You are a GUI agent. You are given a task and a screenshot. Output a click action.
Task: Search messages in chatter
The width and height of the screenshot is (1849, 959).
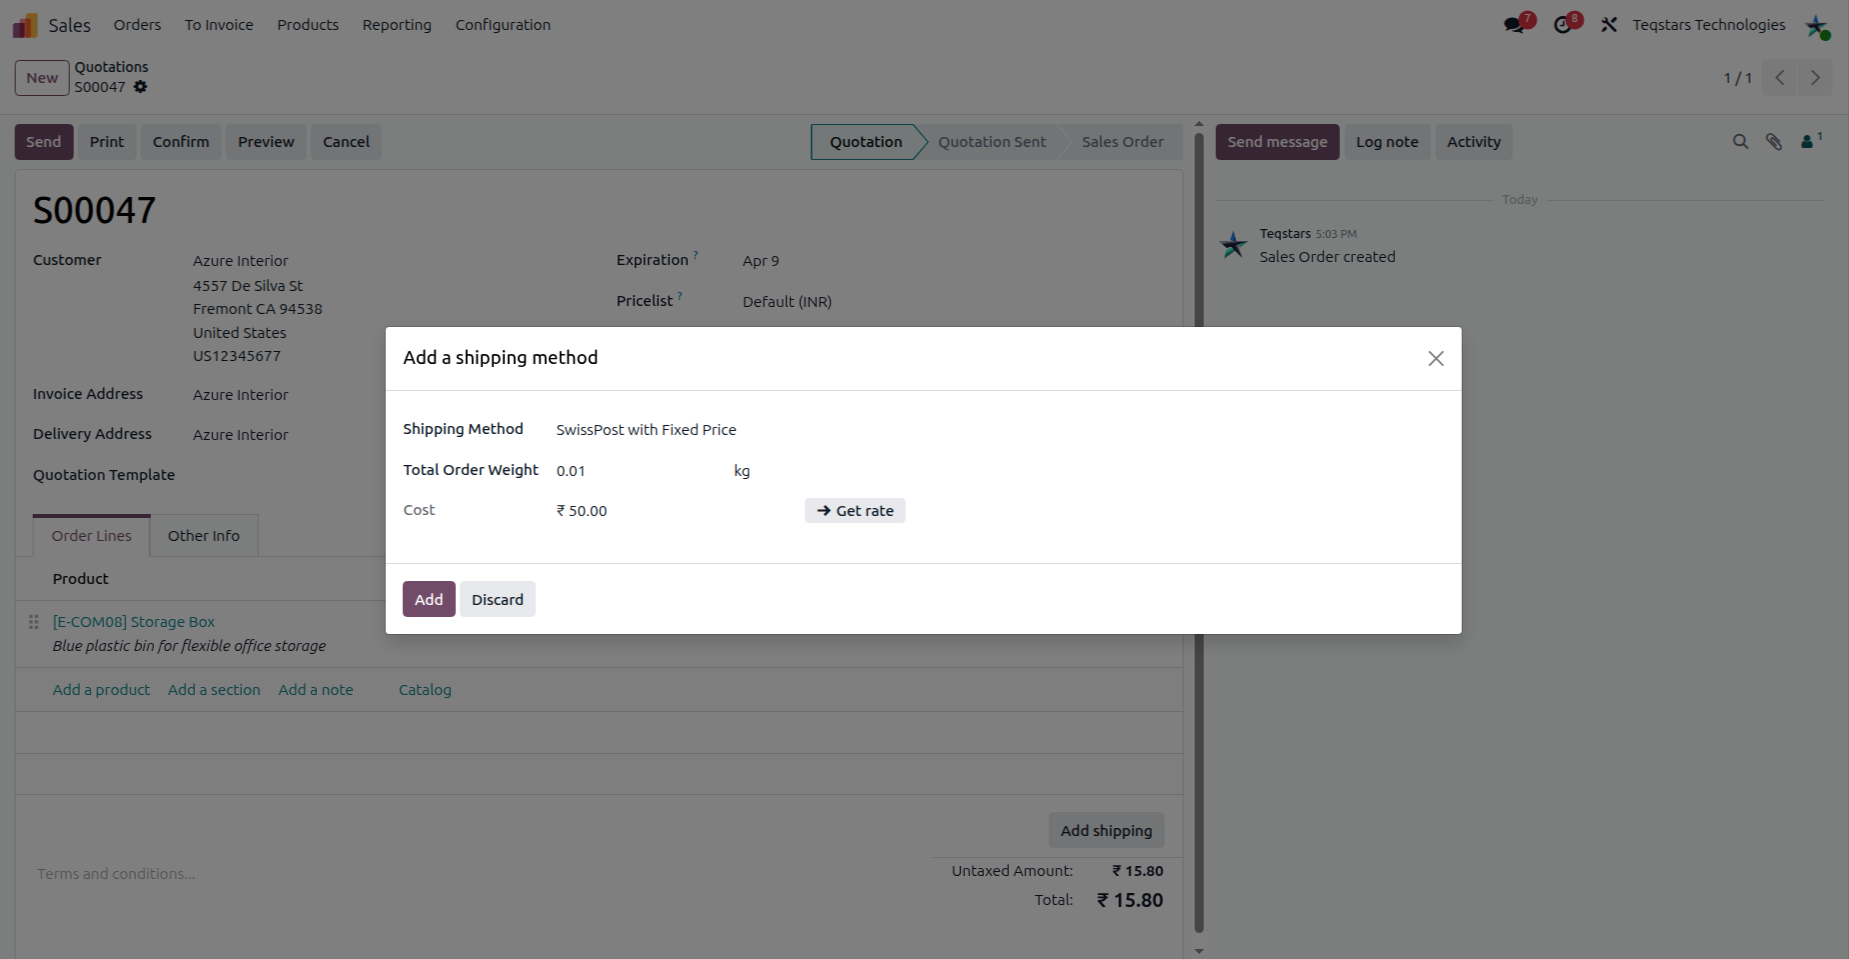pyautogui.click(x=1741, y=142)
